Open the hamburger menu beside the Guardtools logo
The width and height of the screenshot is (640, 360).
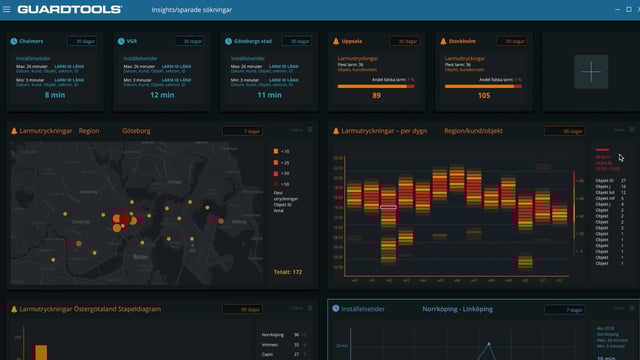point(7,9)
